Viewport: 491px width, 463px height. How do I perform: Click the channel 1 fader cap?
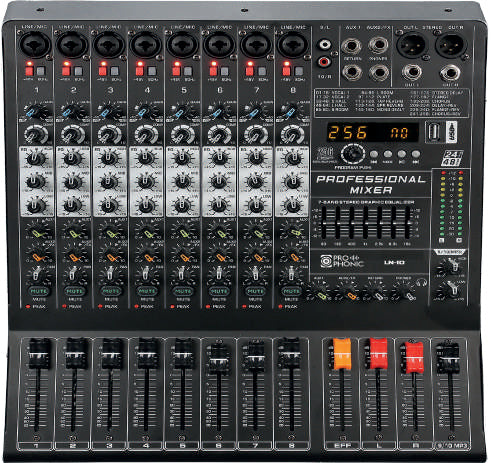click(39, 354)
